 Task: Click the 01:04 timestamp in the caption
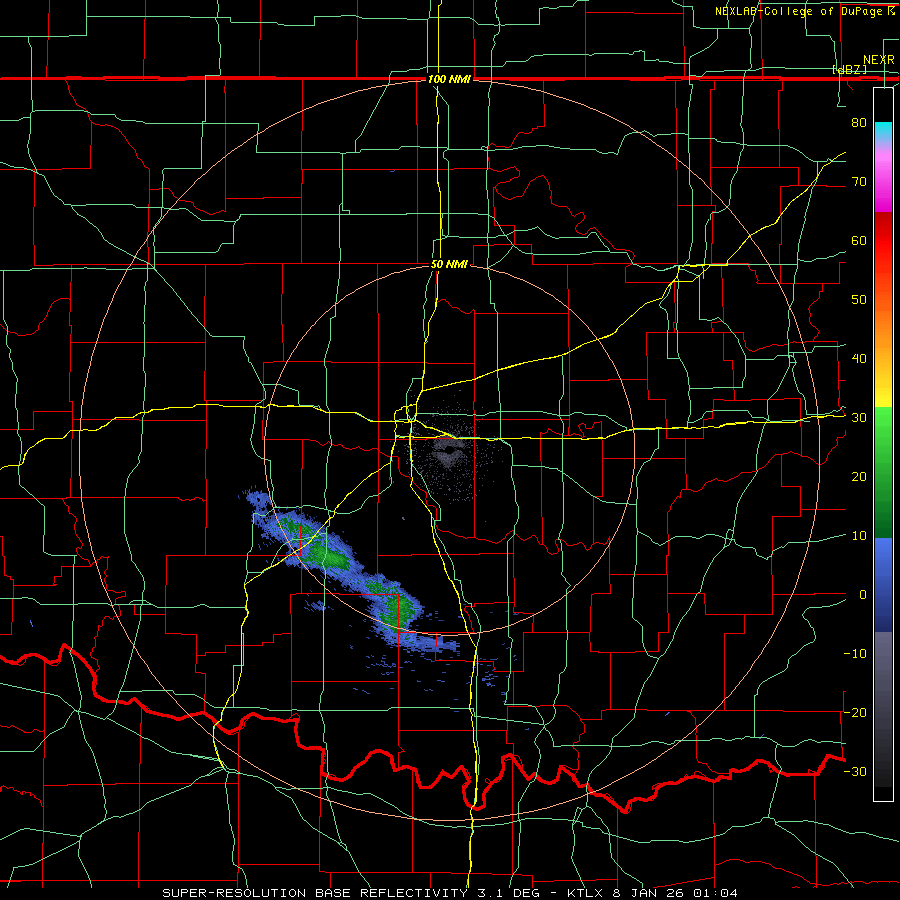716,893
